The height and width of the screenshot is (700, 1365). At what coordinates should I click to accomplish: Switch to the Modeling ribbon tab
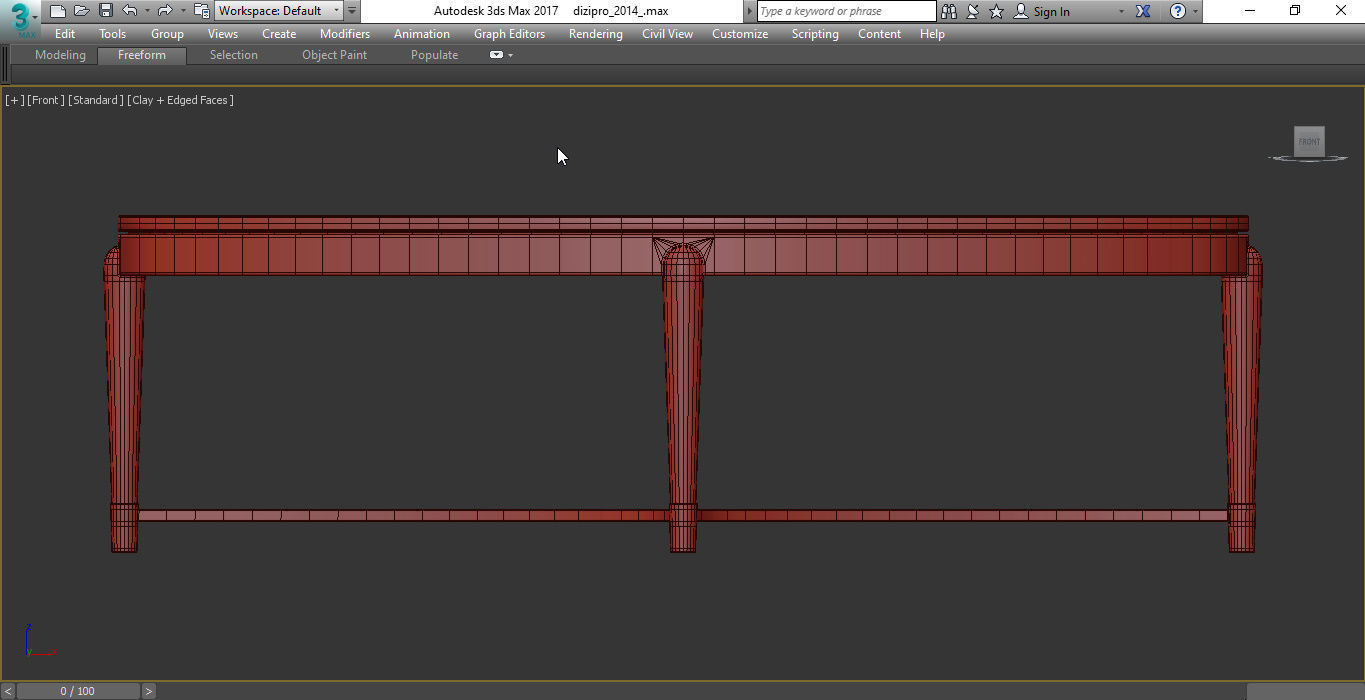(x=60, y=55)
